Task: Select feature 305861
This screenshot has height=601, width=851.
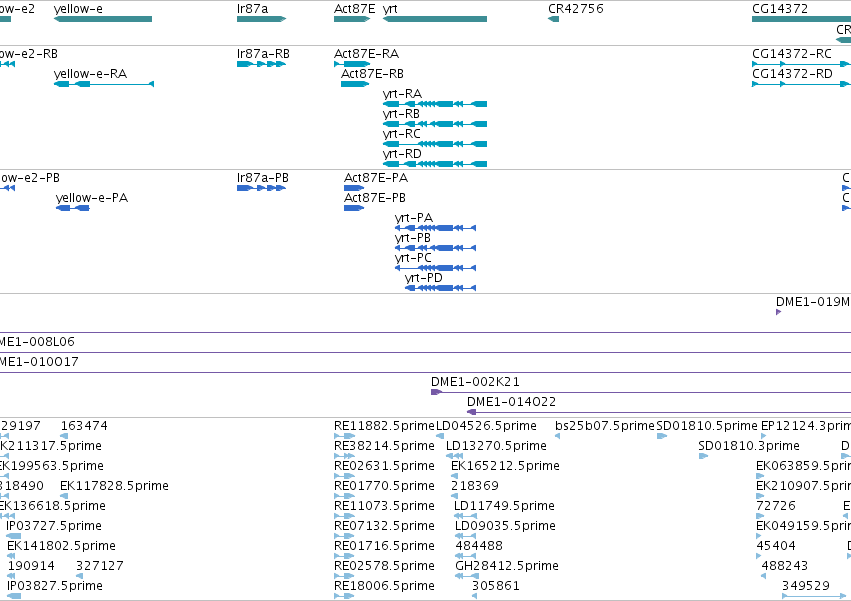Action: tap(496, 586)
